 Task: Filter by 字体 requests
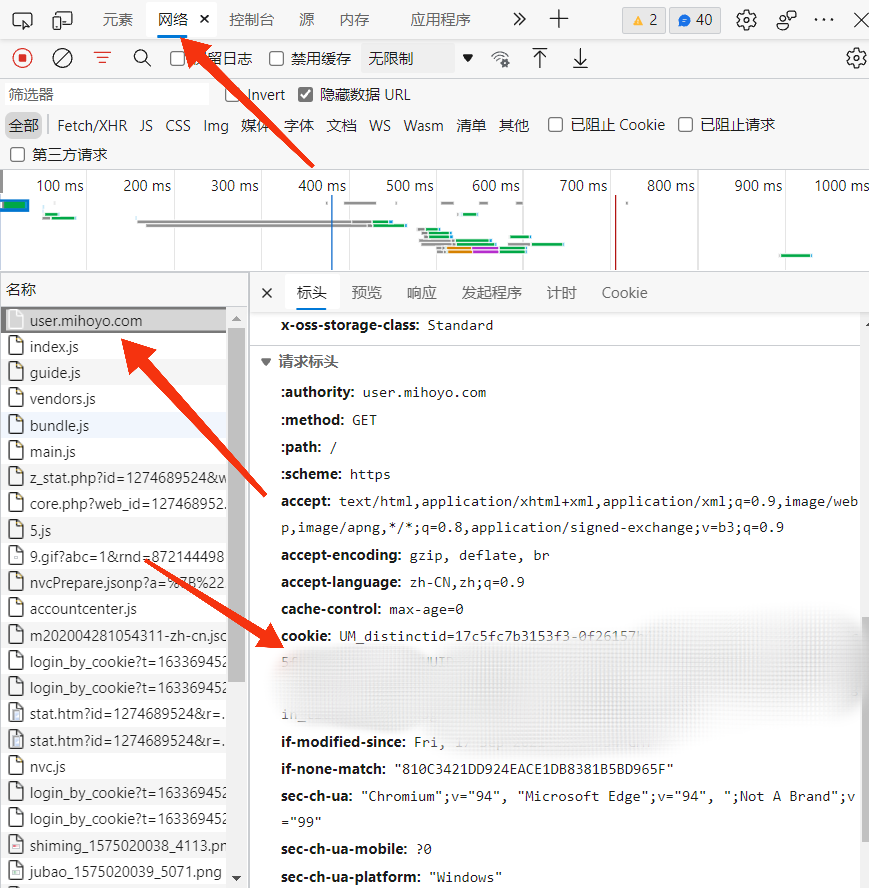pyautogui.click(x=299, y=126)
